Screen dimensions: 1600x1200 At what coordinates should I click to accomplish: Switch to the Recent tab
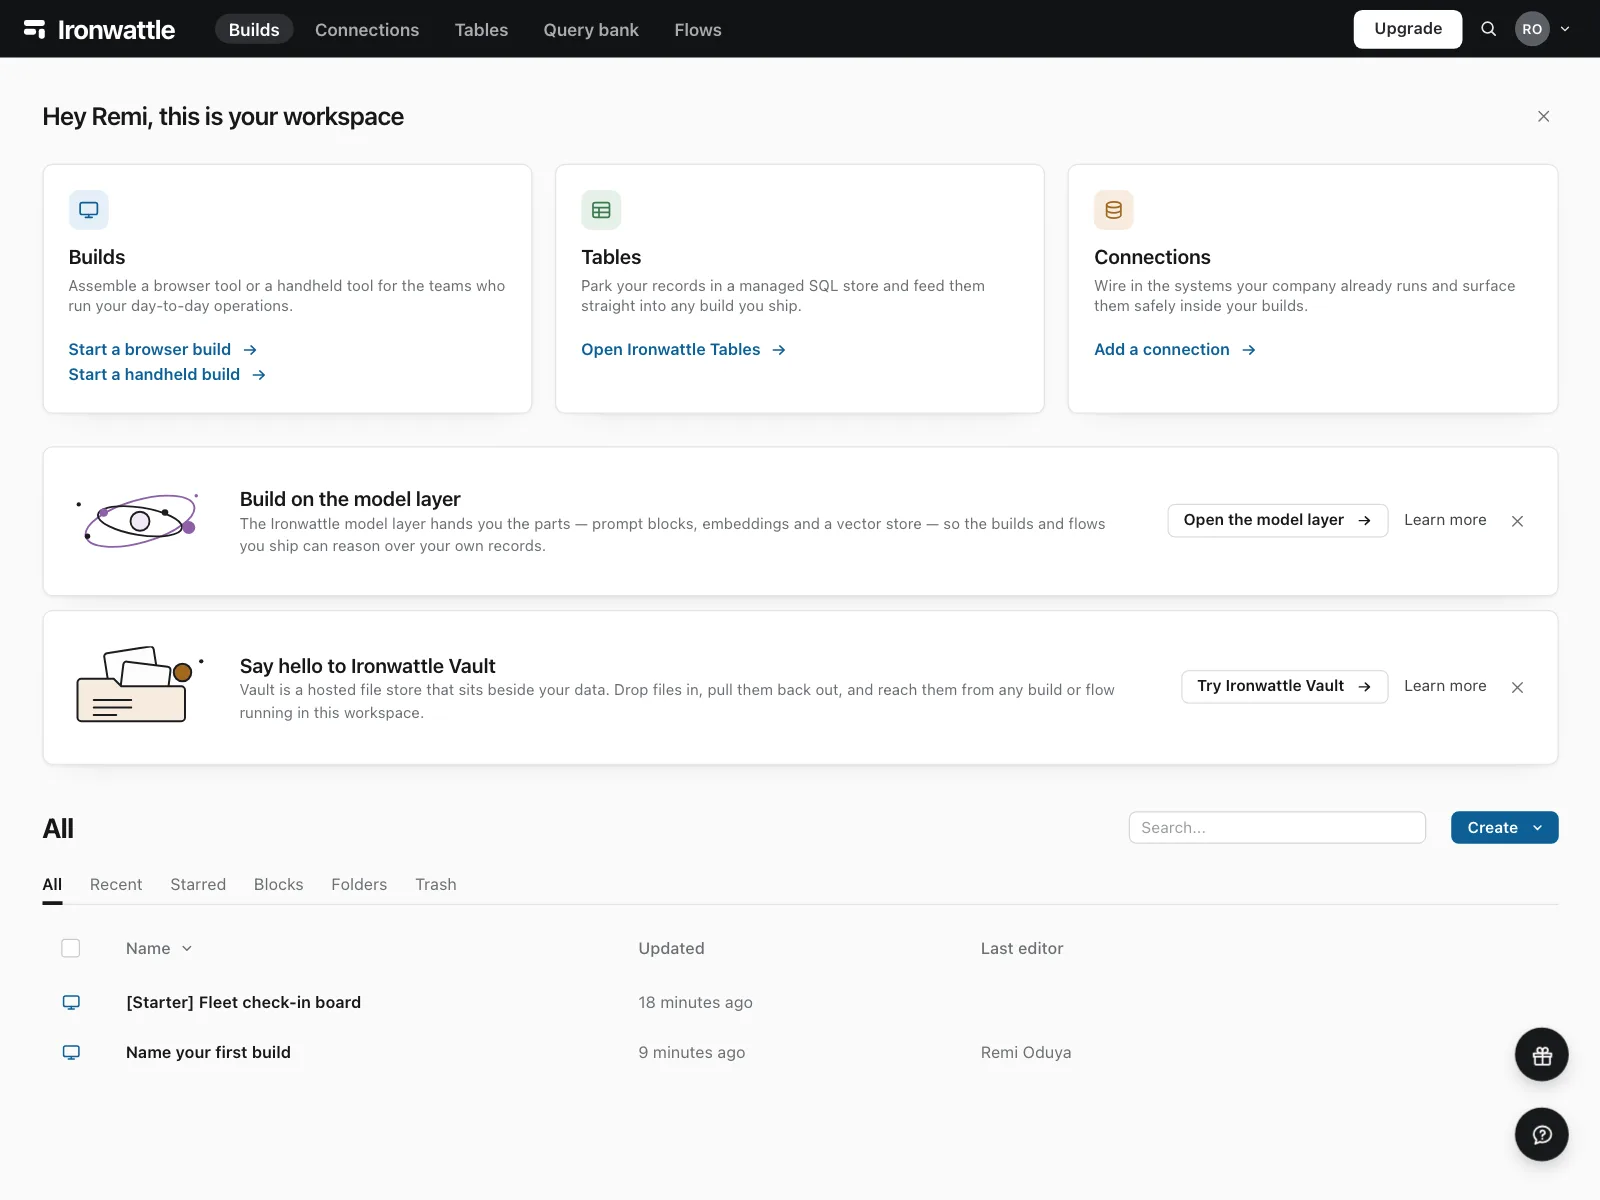pos(116,885)
